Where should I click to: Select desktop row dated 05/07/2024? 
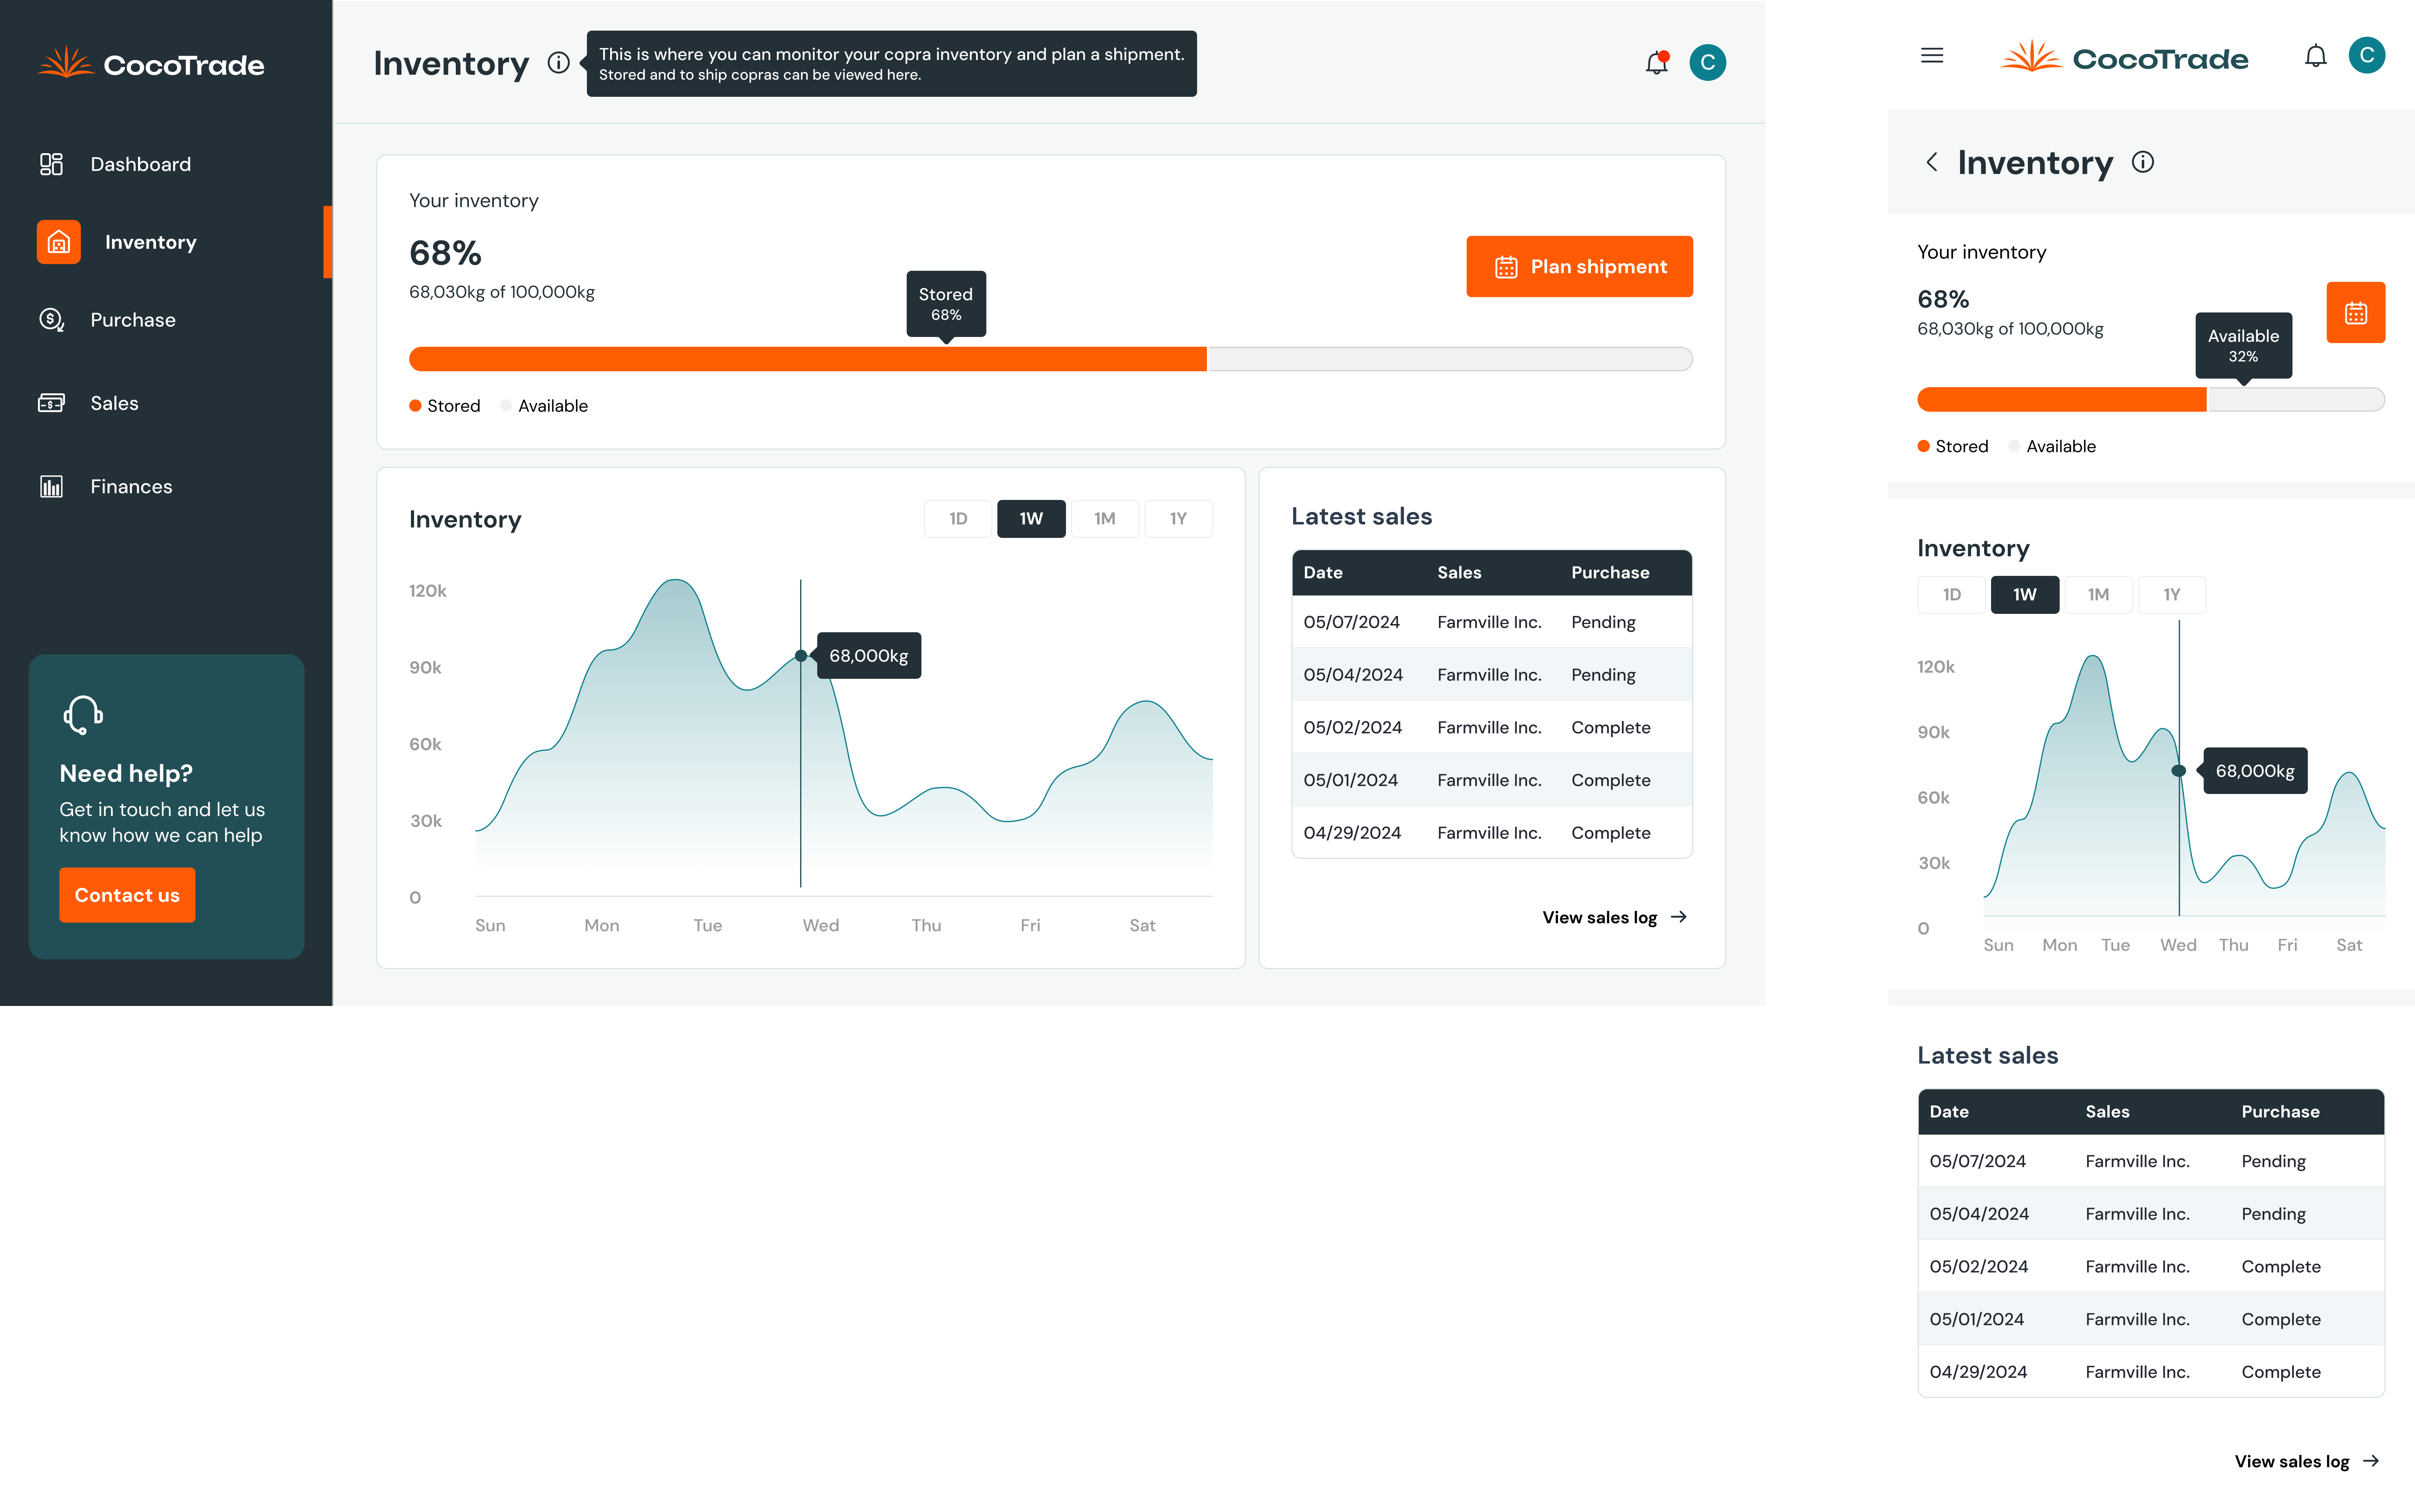[1492, 622]
